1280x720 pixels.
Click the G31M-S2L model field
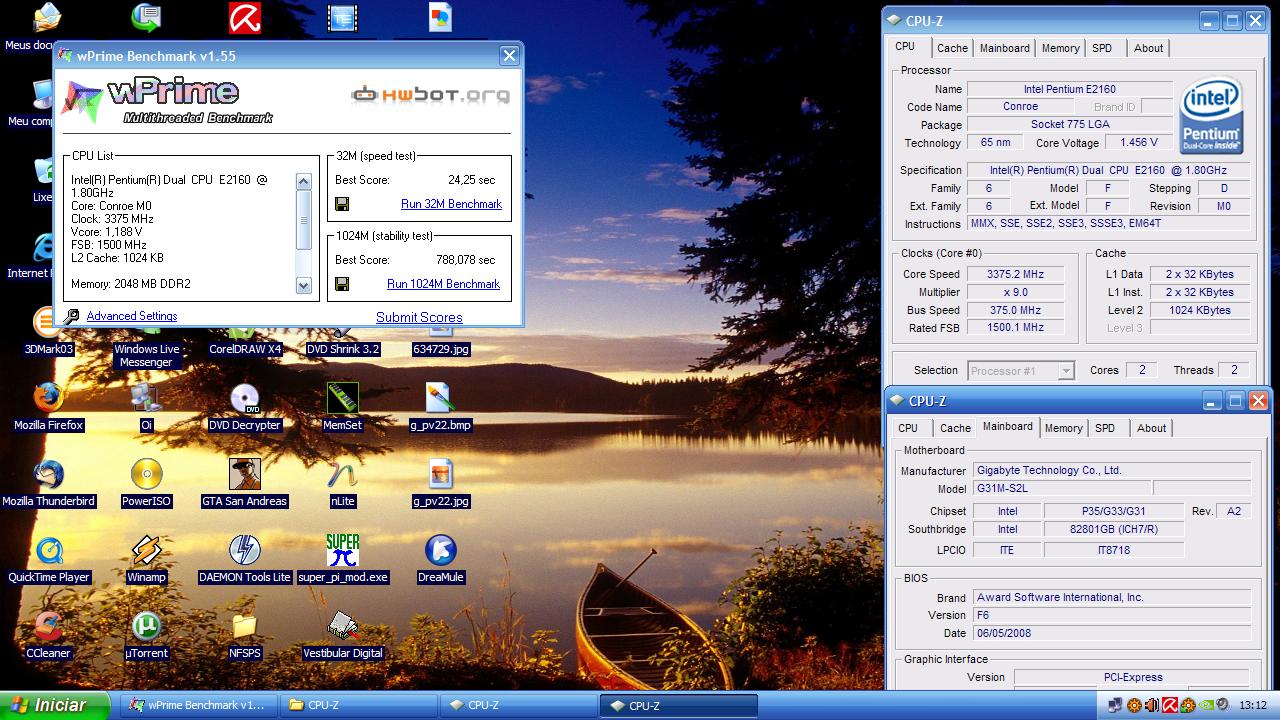(x=1061, y=489)
